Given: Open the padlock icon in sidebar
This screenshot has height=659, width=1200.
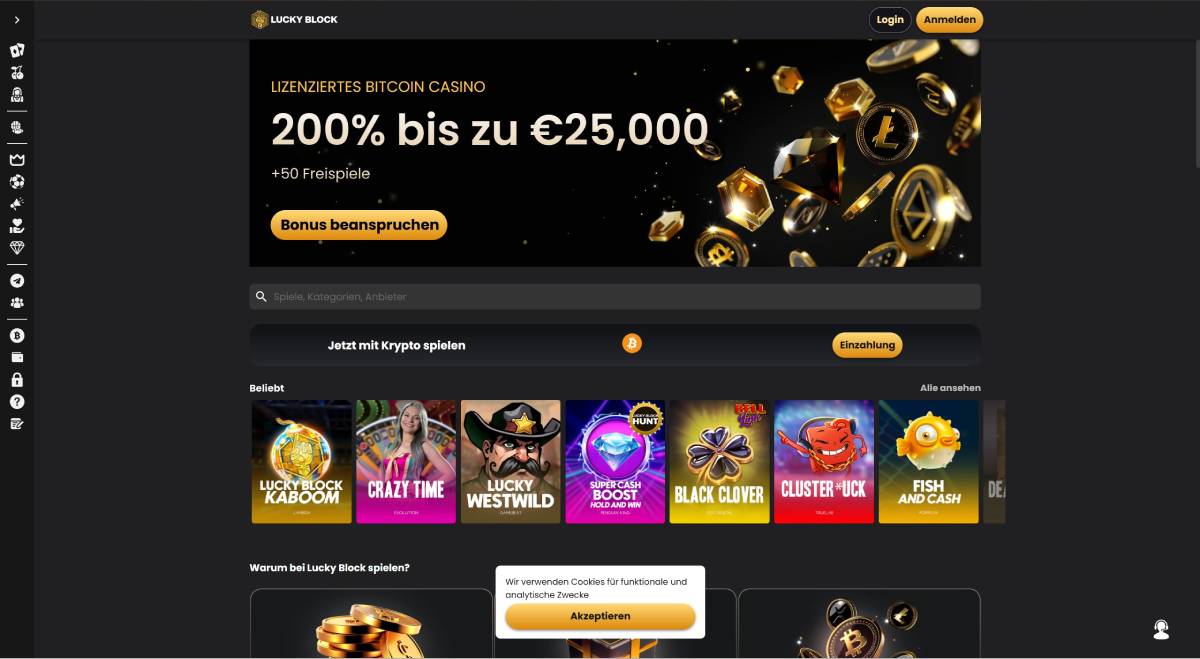Looking at the screenshot, I should pos(17,380).
